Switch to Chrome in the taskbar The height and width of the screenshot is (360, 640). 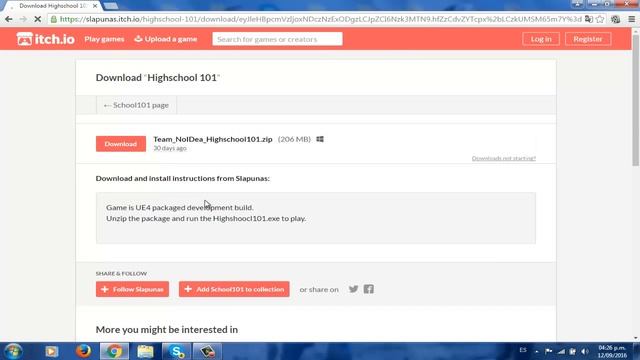pos(115,351)
